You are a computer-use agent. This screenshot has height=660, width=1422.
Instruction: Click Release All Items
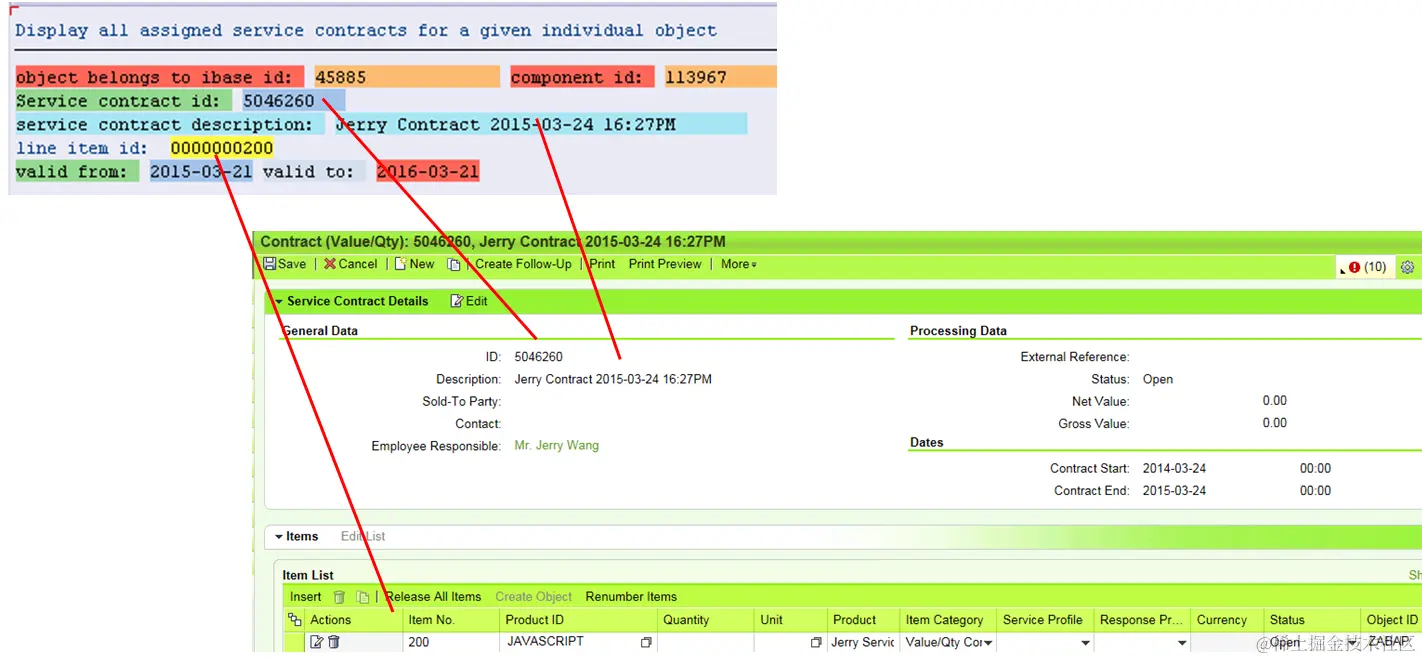(x=433, y=597)
